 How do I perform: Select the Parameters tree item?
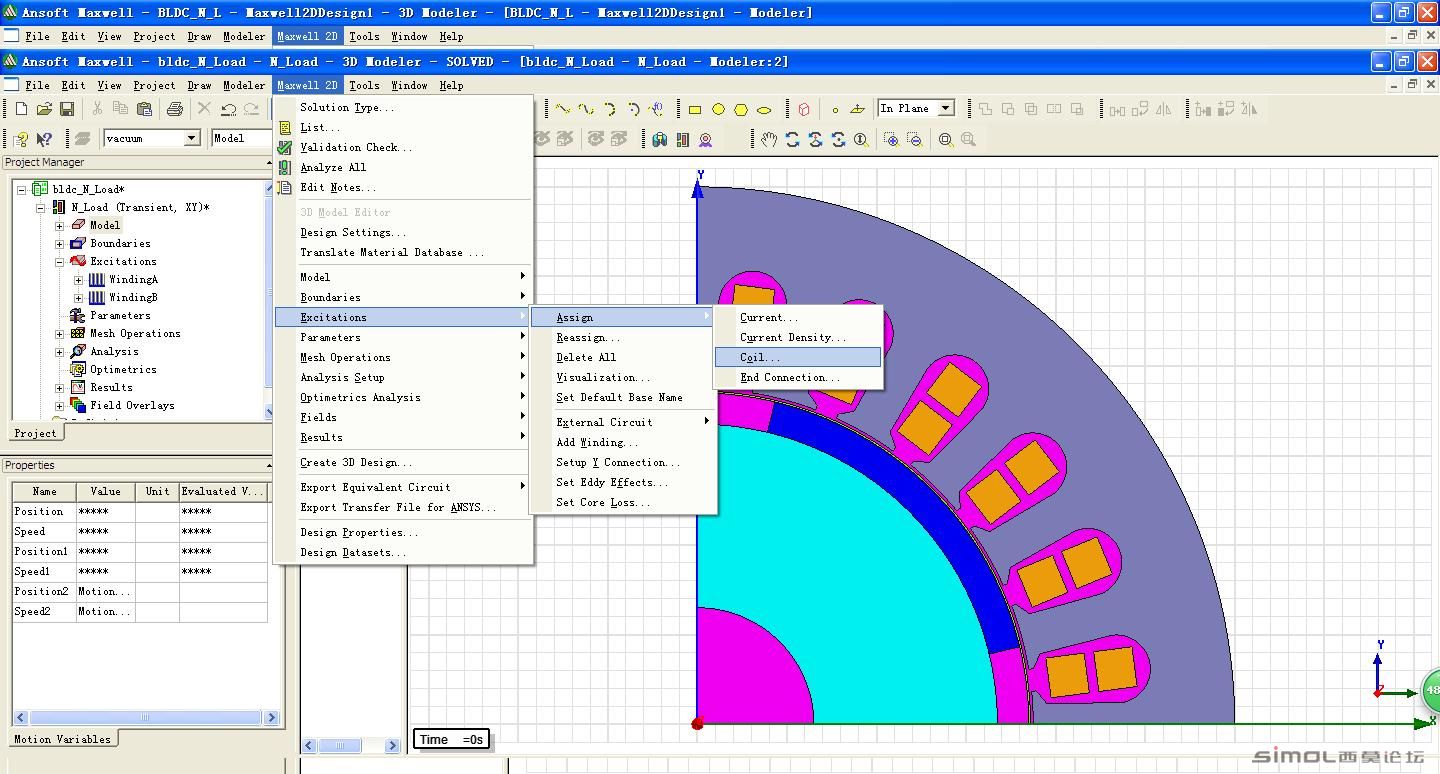pyautogui.click(x=120, y=315)
